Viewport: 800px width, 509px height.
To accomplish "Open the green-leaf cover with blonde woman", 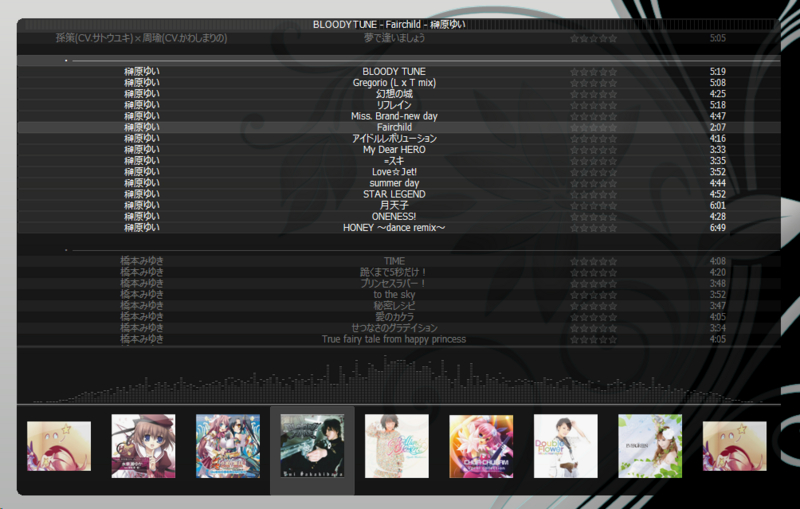I will coord(650,446).
